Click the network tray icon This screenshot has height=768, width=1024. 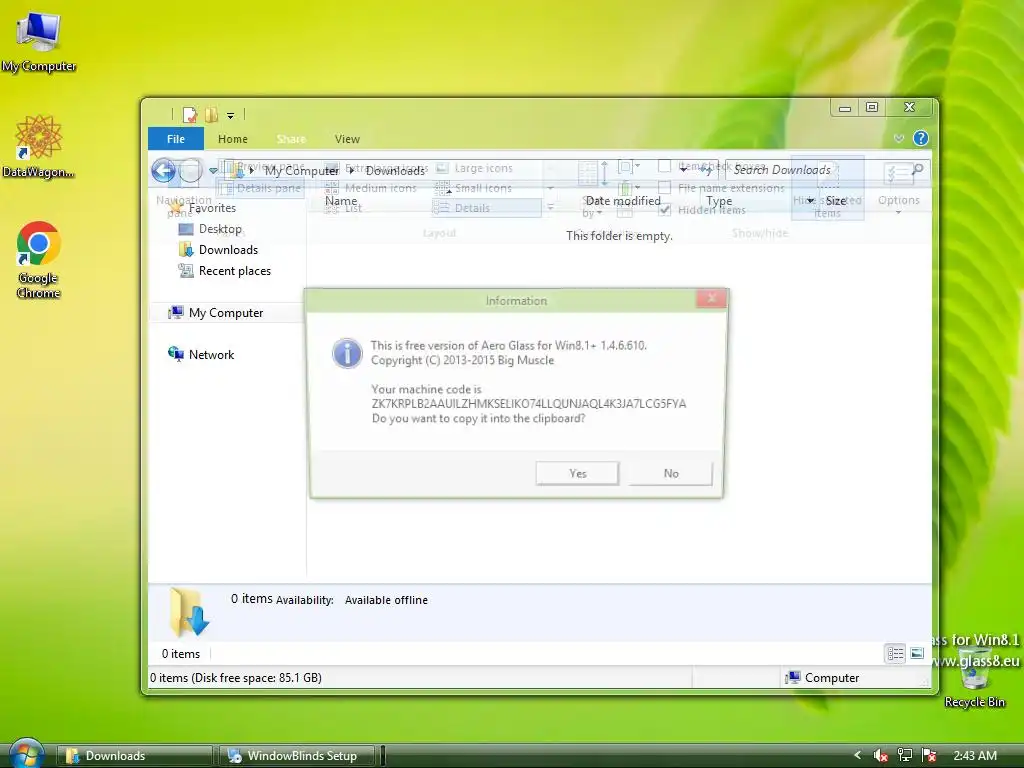[905, 756]
